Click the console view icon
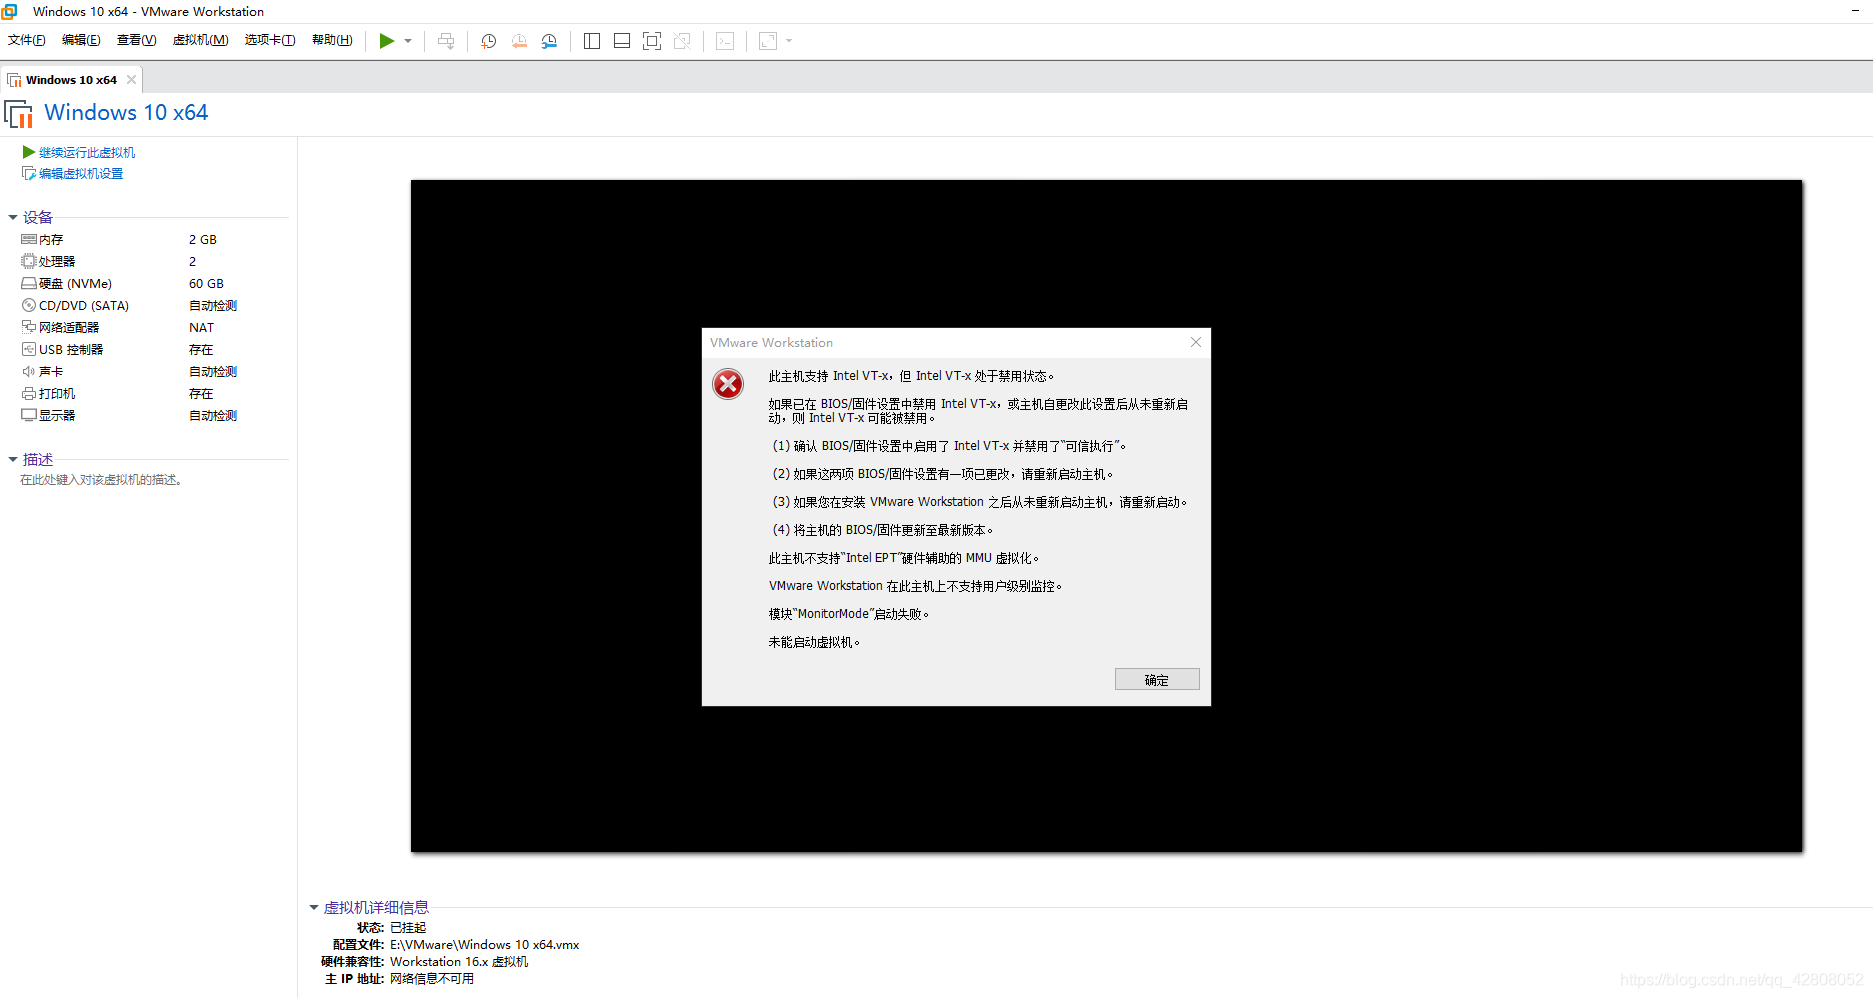1873x998 pixels. tap(725, 41)
